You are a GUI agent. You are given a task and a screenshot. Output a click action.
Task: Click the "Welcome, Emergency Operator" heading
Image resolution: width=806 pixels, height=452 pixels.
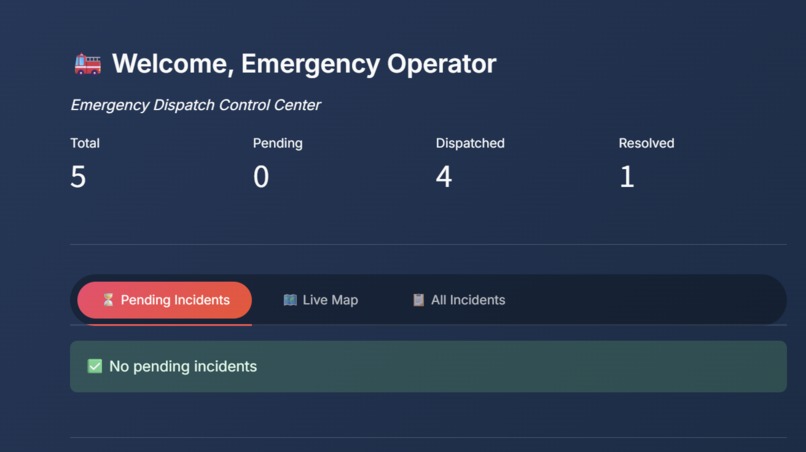(304, 64)
